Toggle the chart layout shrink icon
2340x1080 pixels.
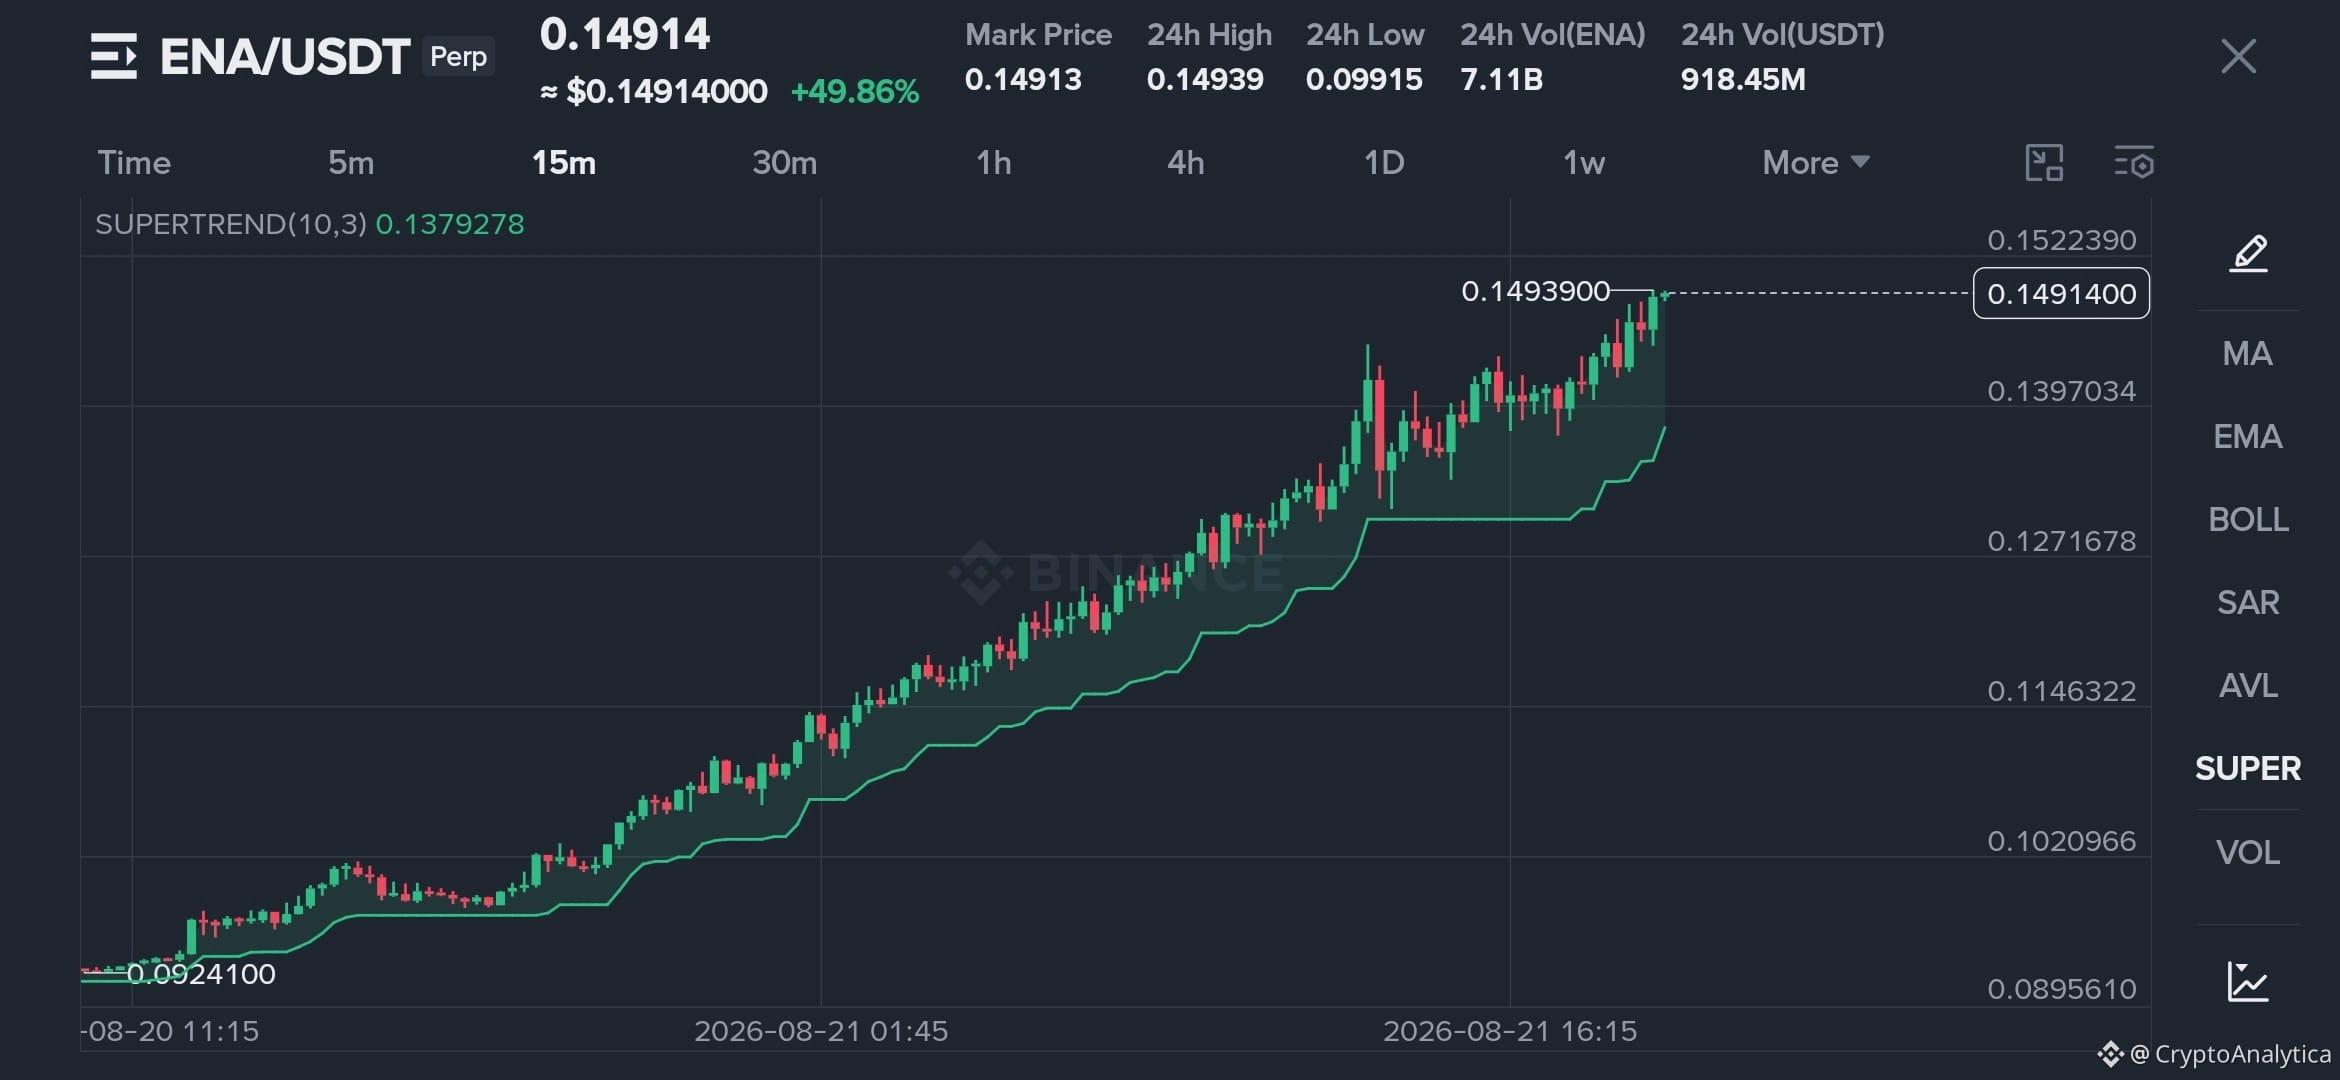click(2044, 163)
